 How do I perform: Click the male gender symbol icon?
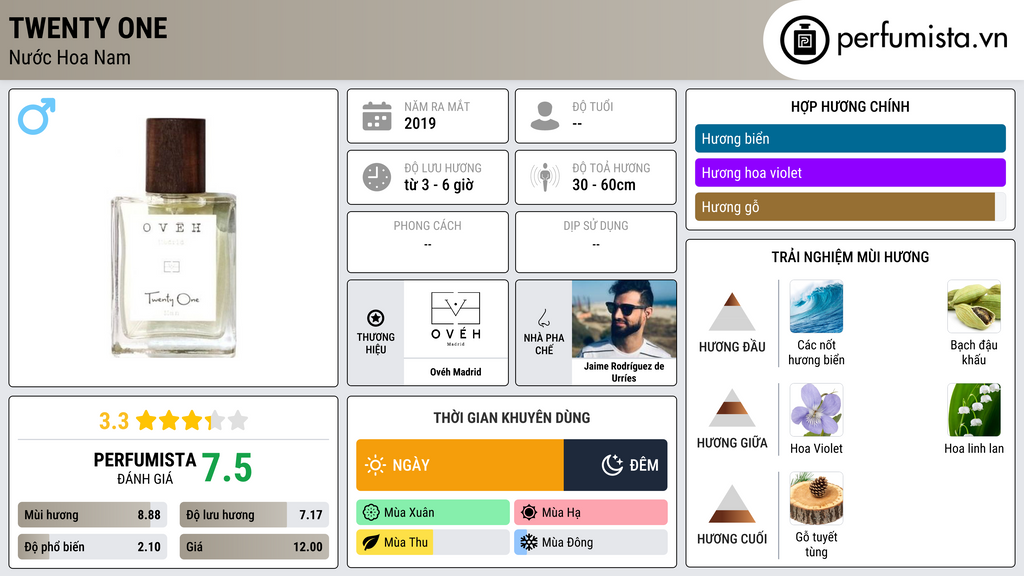coord(37,116)
